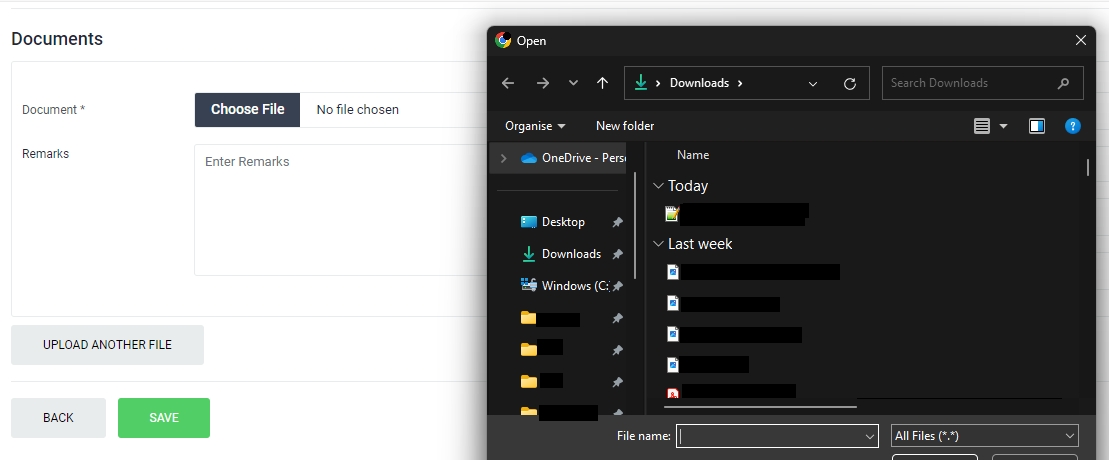The width and height of the screenshot is (1109, 460).
Task: Open the All Files type dropdown
Action: [984, 436]
